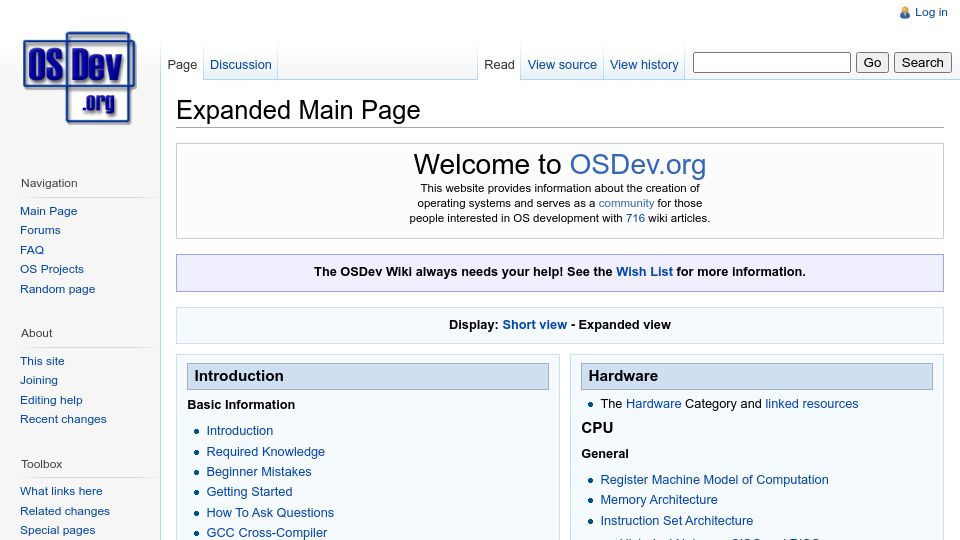Switch display to Short view
The width and height of the screenshot is (960, 540).
[x=534, y=324]
